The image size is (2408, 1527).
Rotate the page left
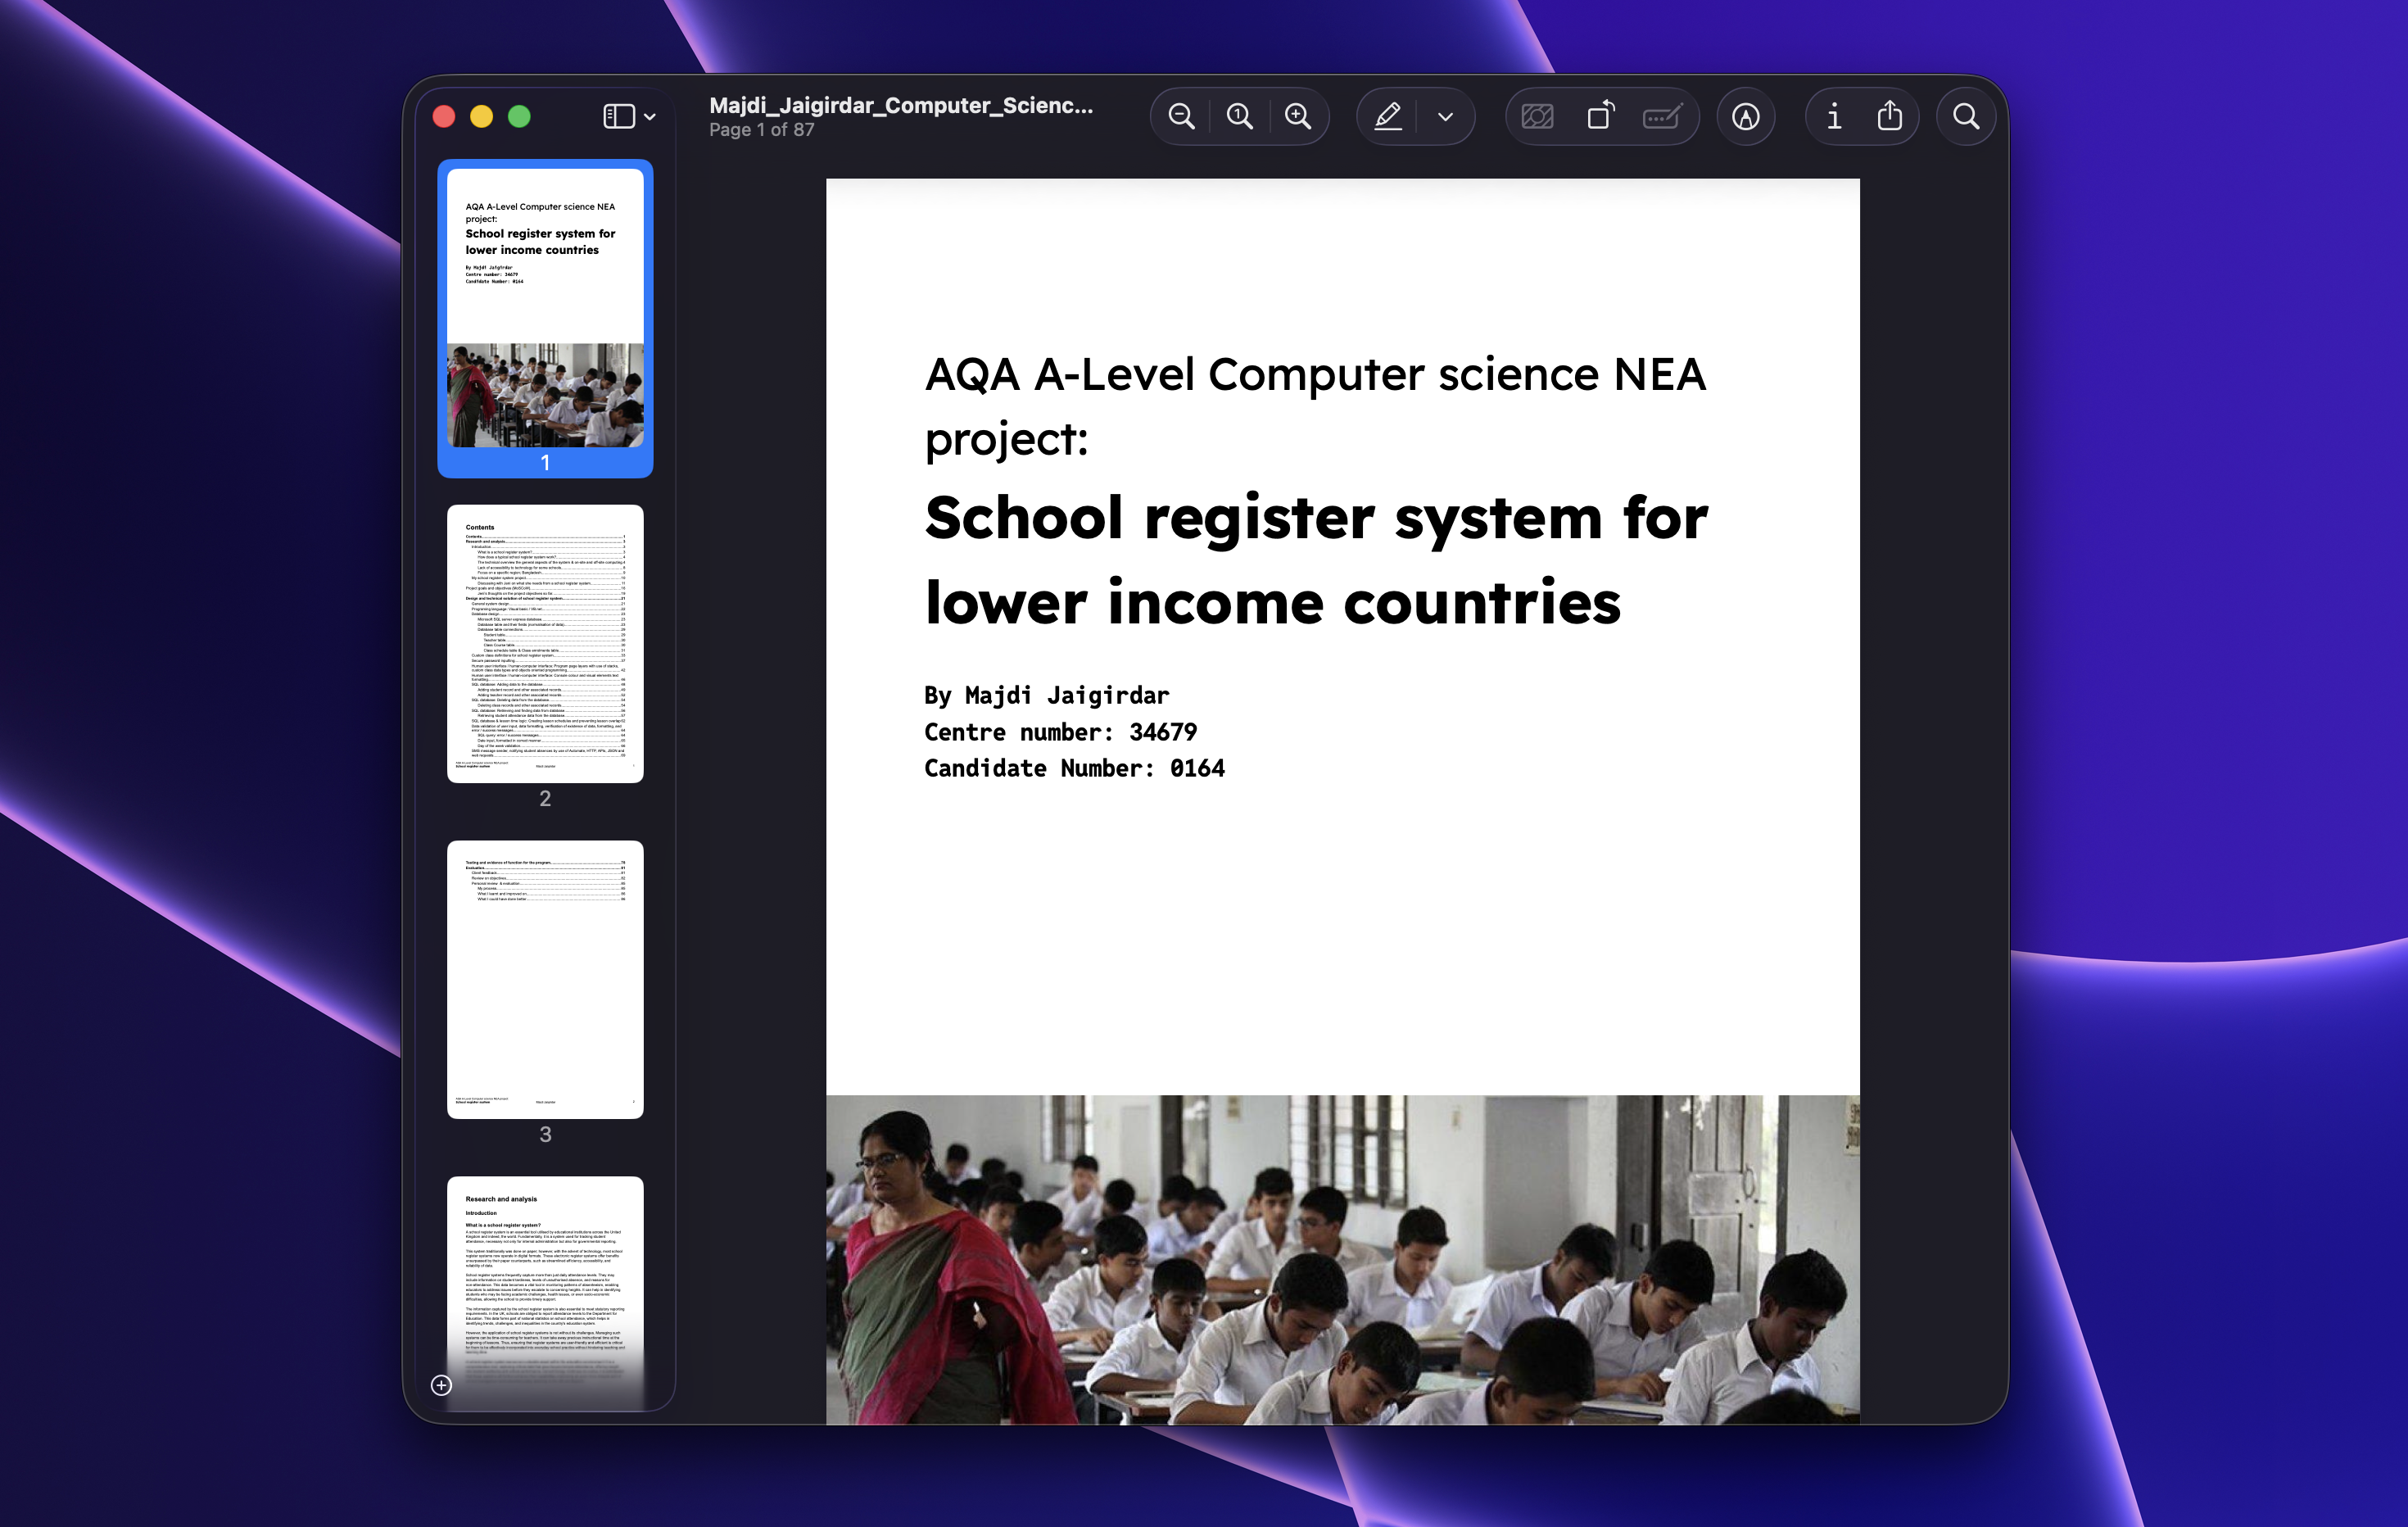click(1600, 116)
